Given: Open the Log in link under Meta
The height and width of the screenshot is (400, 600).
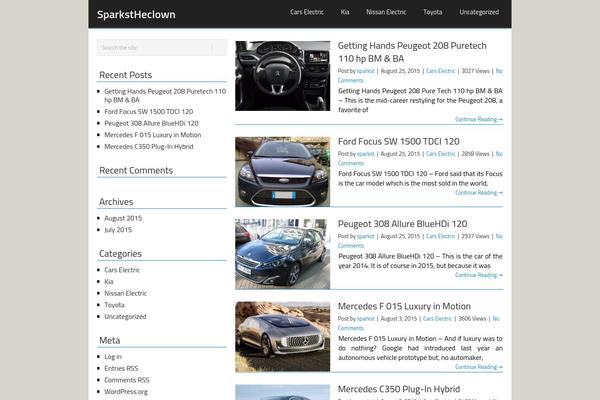Looking at the screenshot, I should pos(113,357).
